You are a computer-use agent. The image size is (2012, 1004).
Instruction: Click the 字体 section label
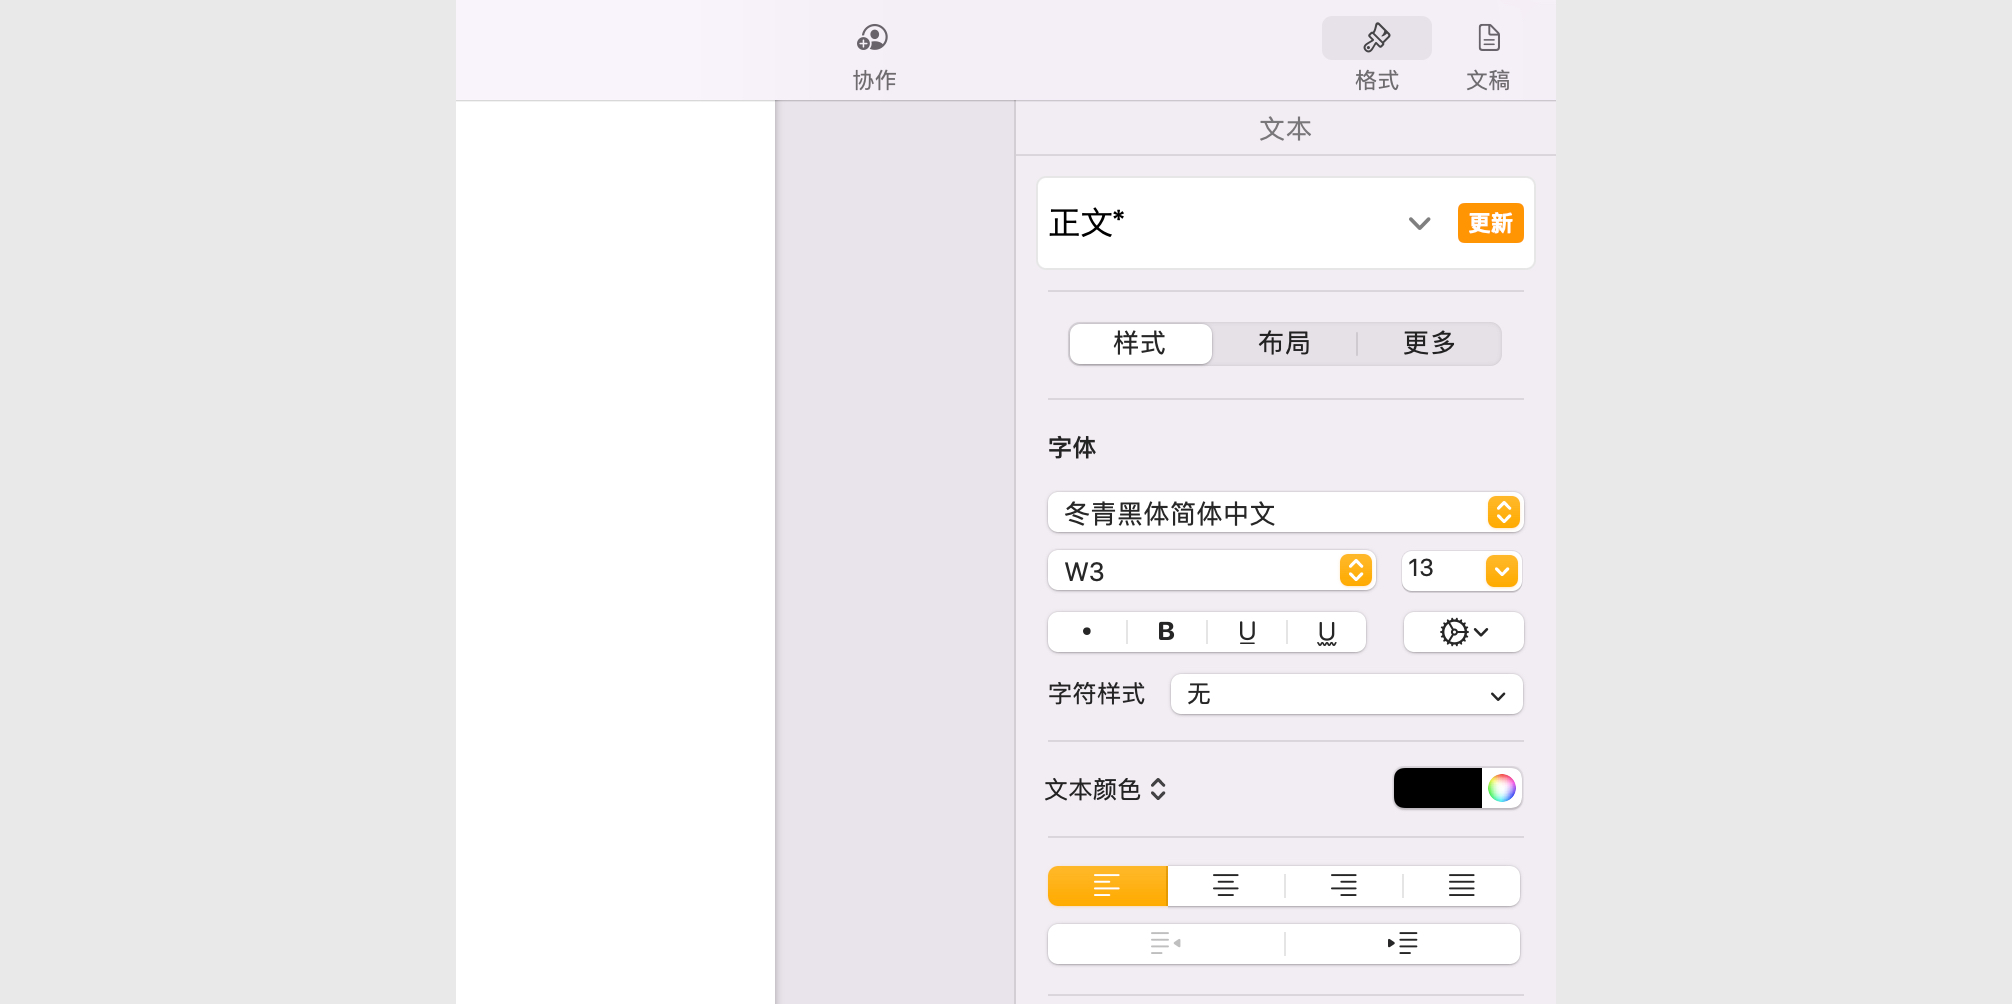(x=1072, y=447)
